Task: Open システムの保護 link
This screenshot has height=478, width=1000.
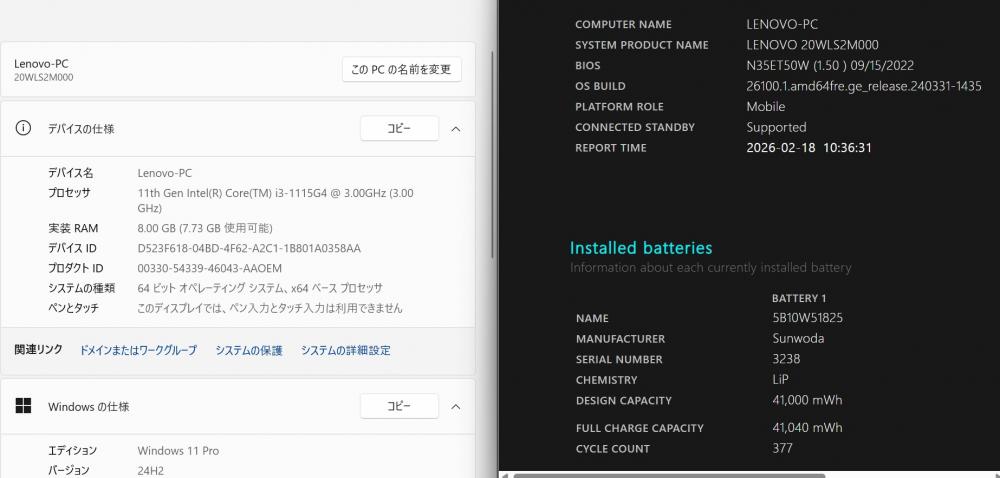Action: point(249,350)
